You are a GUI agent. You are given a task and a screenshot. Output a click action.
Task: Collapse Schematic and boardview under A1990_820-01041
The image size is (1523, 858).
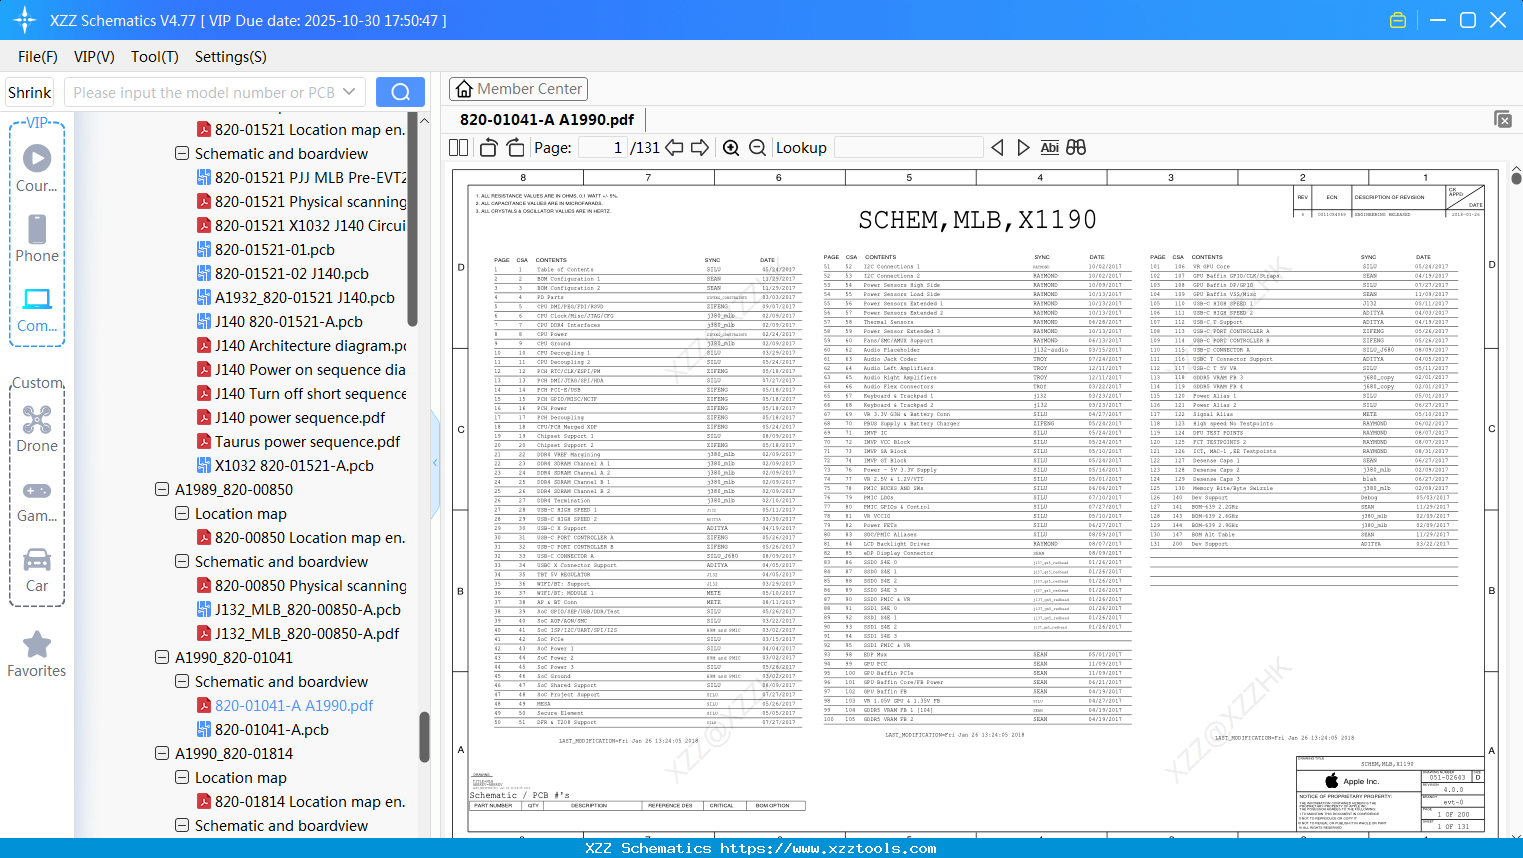(x=182, y=682)
